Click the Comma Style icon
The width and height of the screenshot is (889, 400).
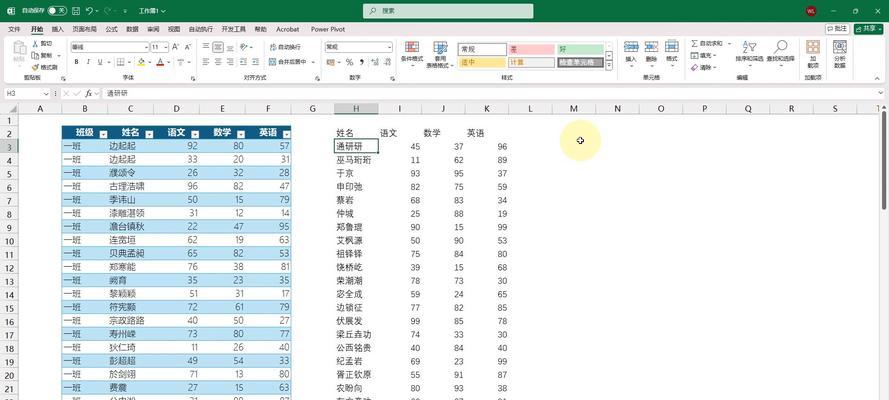[362, 62]
